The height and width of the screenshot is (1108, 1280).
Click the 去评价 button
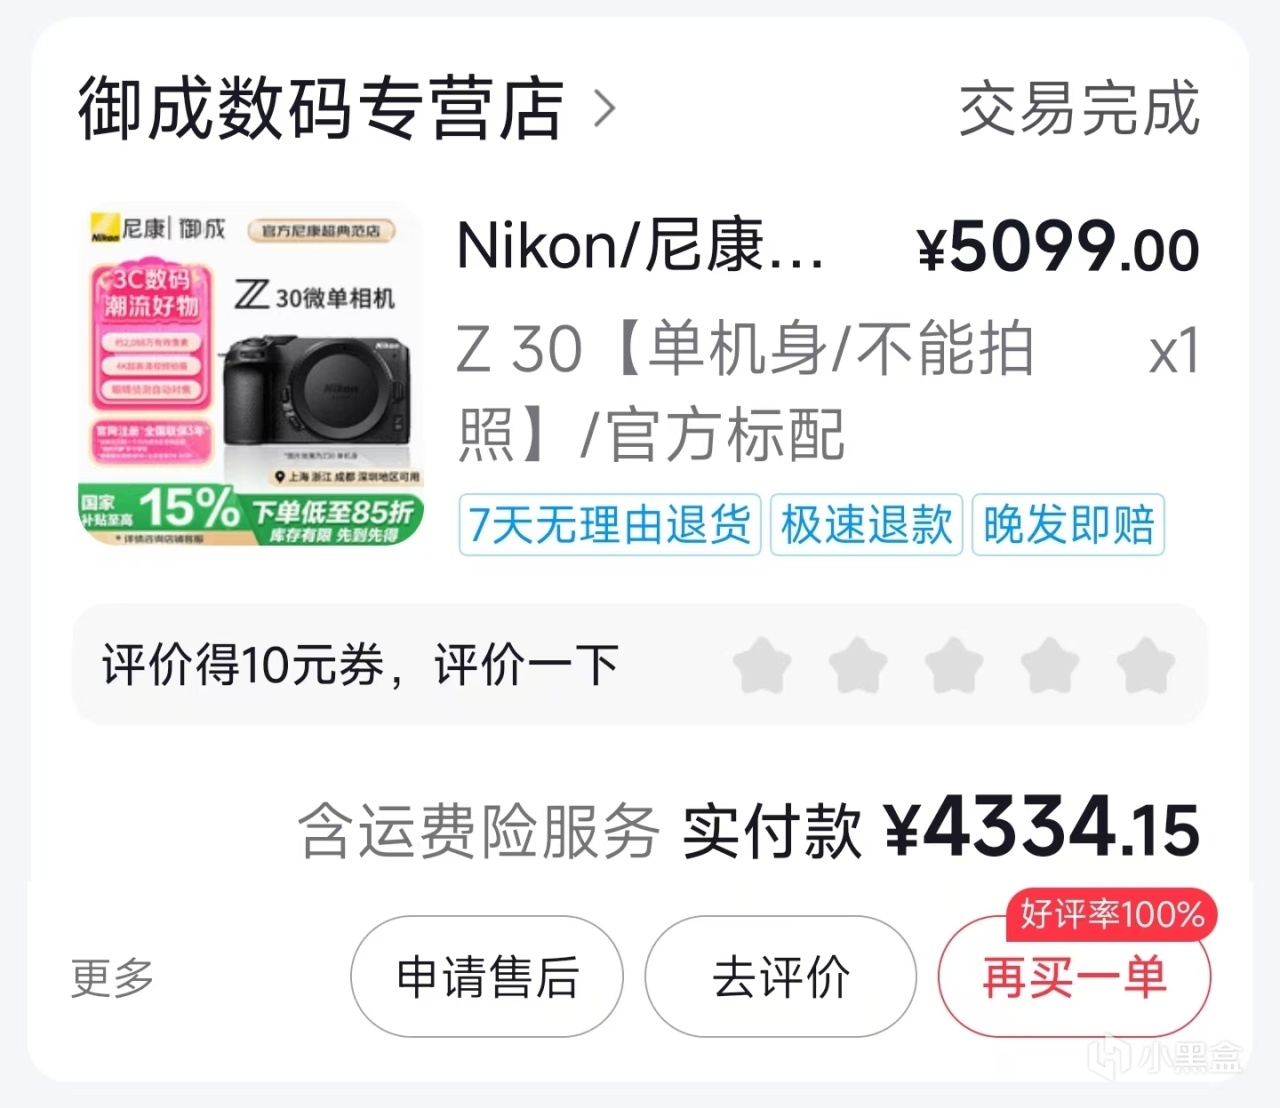780,976
